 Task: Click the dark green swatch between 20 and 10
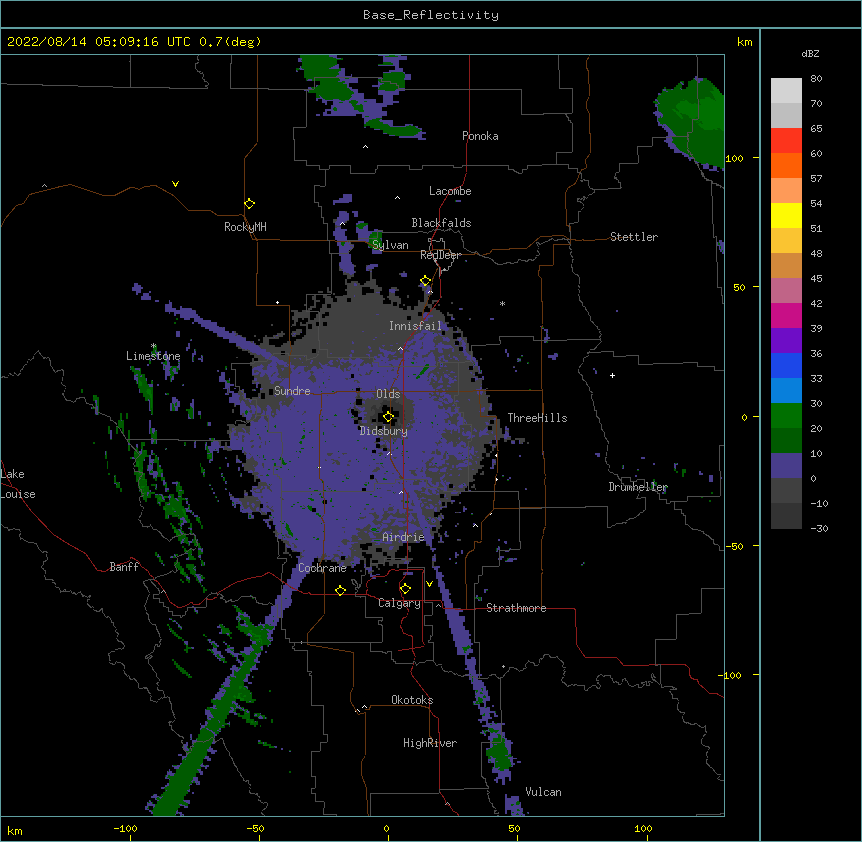pyautogui.click(x=786, y=440)
